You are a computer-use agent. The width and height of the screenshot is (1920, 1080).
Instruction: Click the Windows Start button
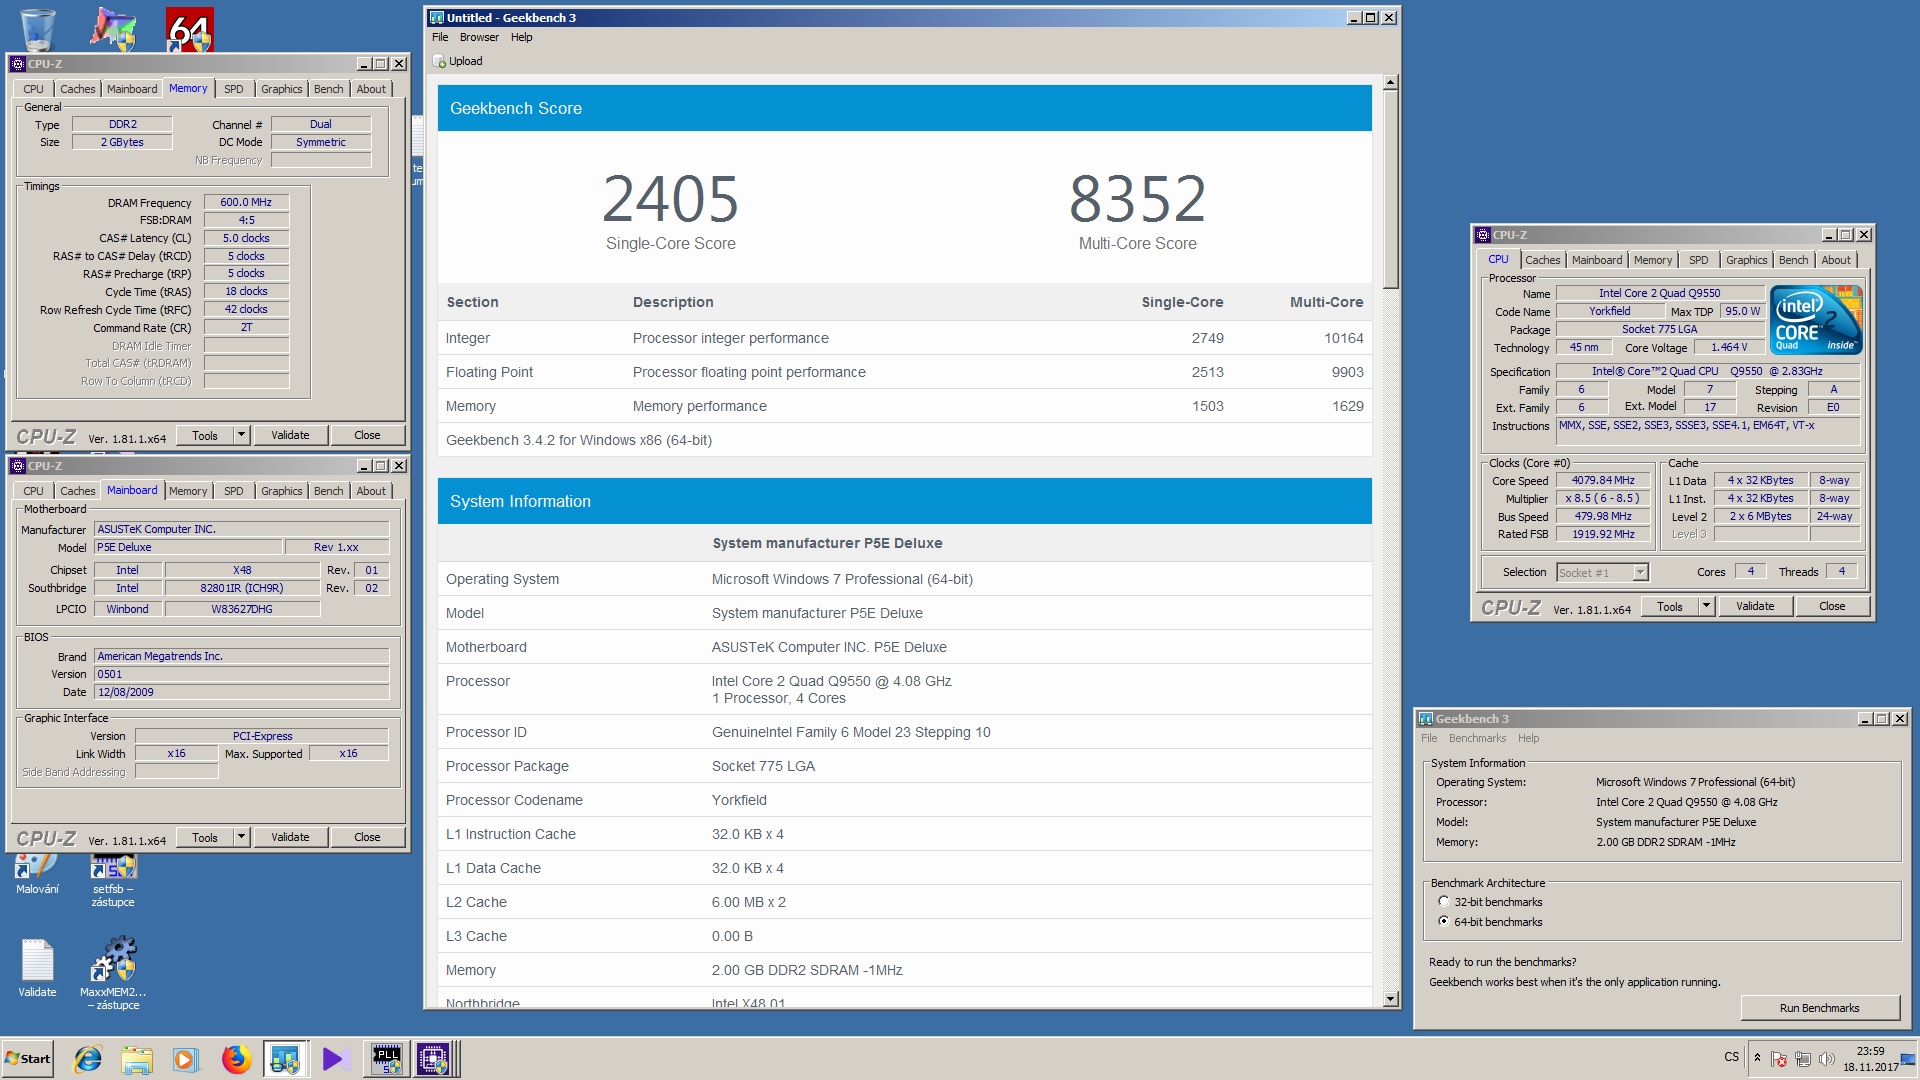pyautogui.click(x=28, y=1059)
